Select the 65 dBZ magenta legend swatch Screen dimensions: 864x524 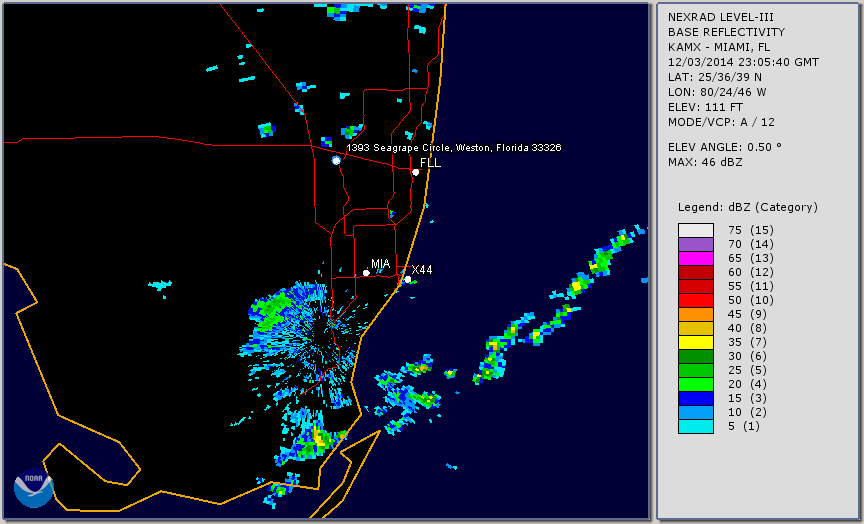point(696,258)
